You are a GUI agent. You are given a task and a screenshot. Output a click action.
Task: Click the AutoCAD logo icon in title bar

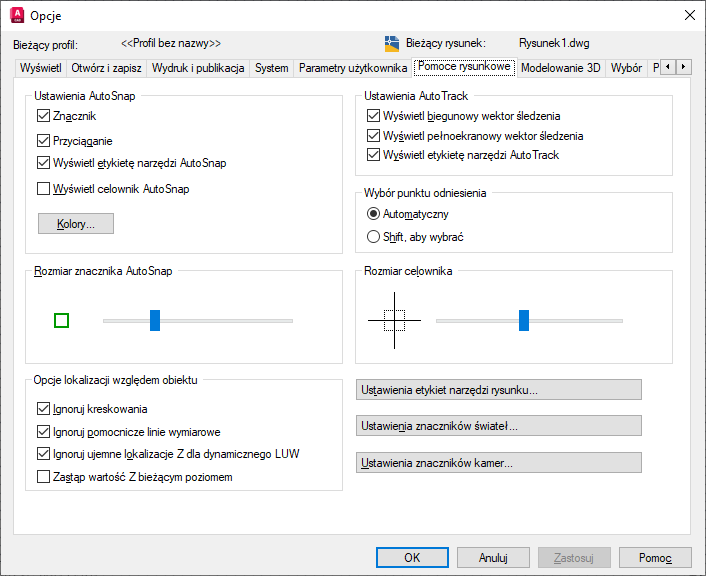[x=17, y=15]
